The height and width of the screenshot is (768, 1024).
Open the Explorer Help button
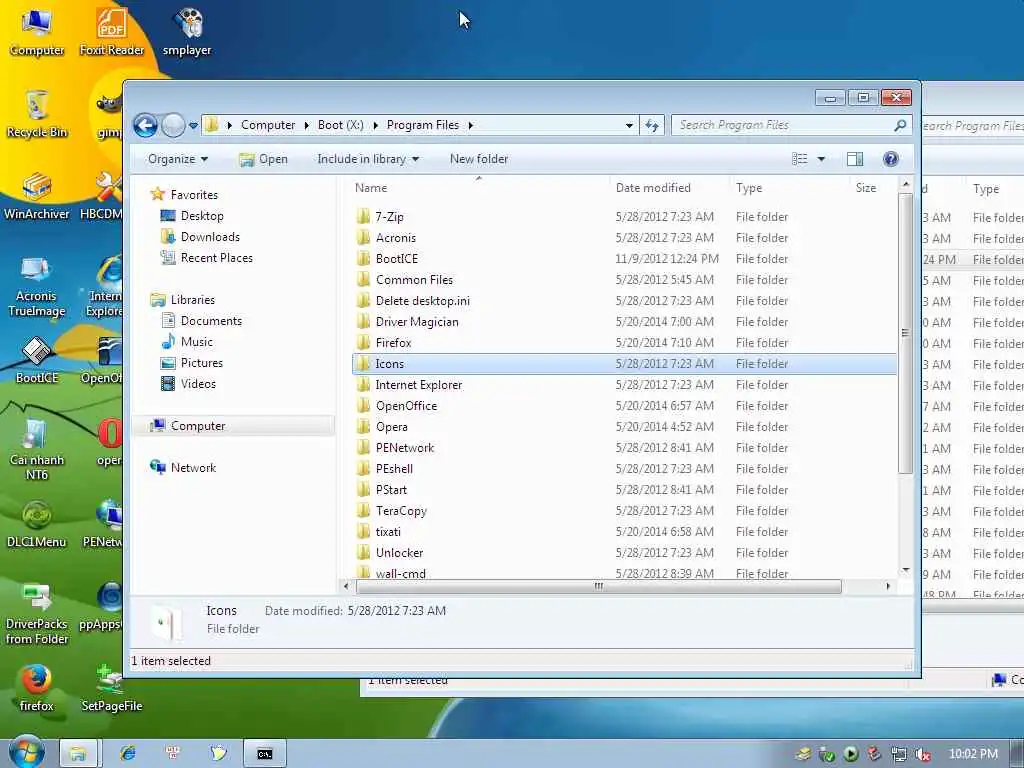890,159
